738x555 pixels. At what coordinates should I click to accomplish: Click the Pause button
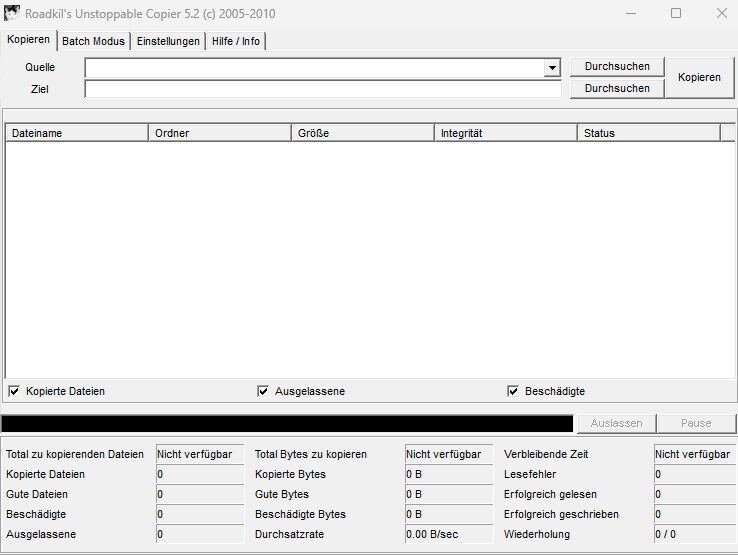[x=696, y=423]
